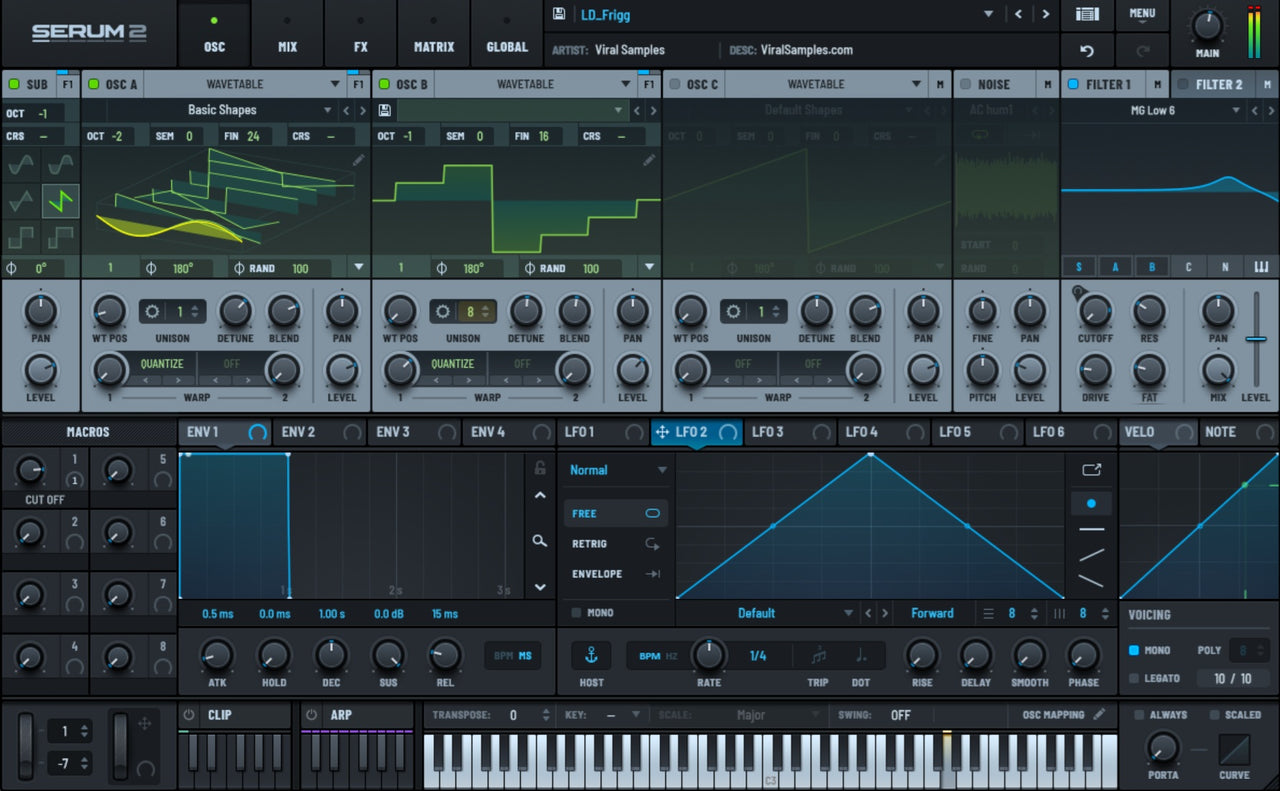Viewport: 1280px width, 791px height.
Task: Enable OSC C power switch
Action: click(x=675, y=84)
